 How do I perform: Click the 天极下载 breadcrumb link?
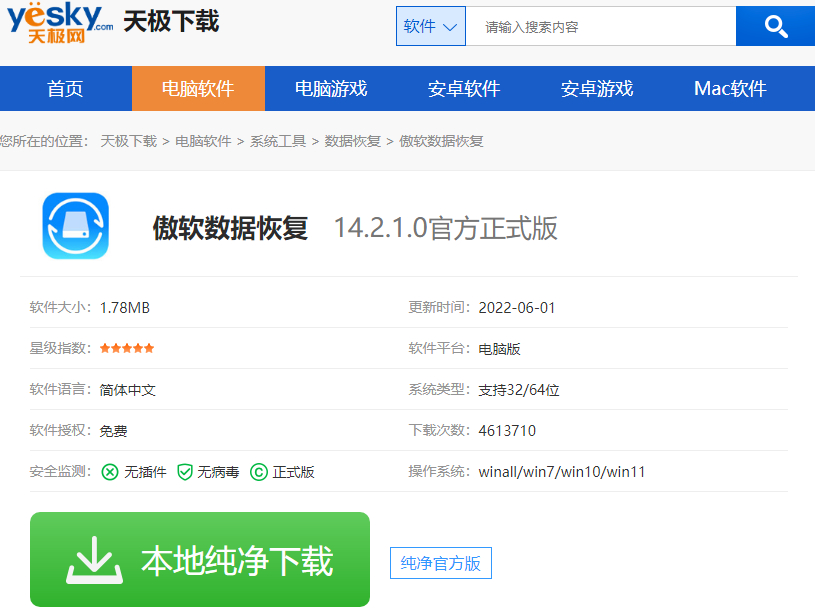128,141
